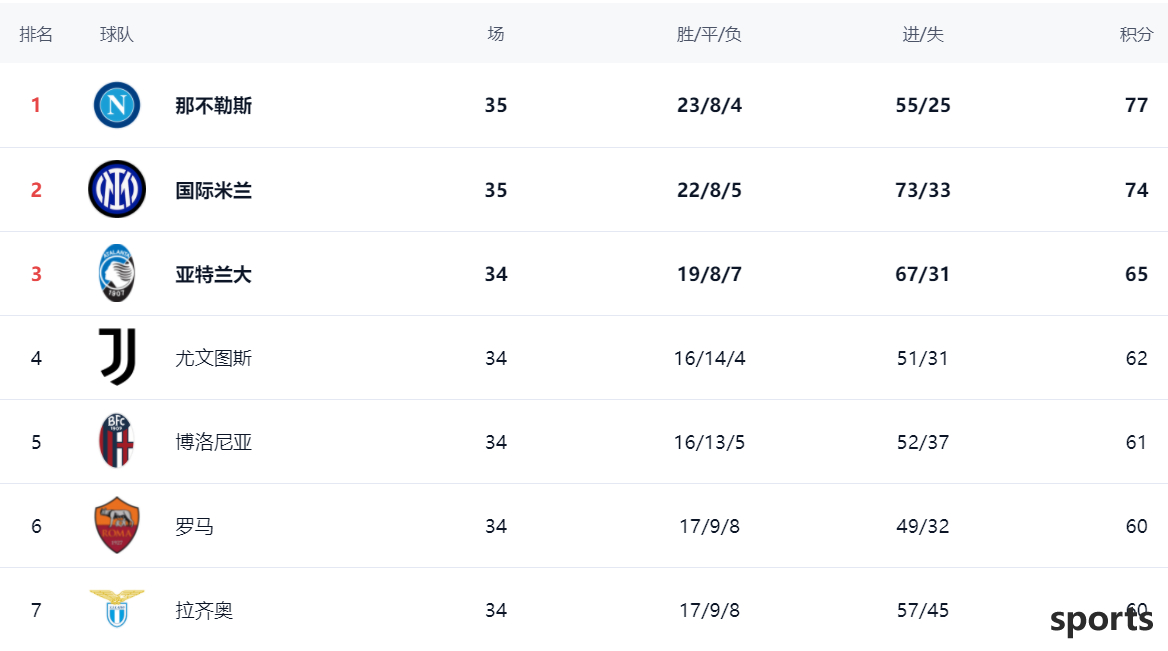Image resolution: width=1168 pixels, height=651 pixels.
Task: Select the 拉齐奥 team name
Action: 204,611
